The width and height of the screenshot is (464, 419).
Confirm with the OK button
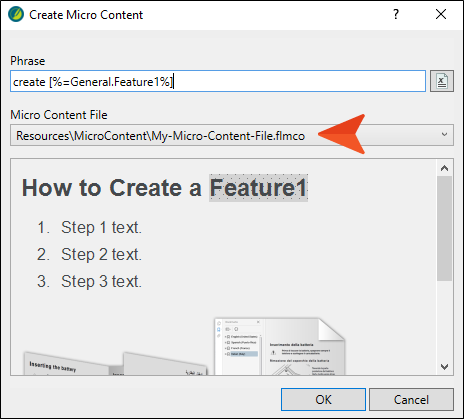click(323, 399)
